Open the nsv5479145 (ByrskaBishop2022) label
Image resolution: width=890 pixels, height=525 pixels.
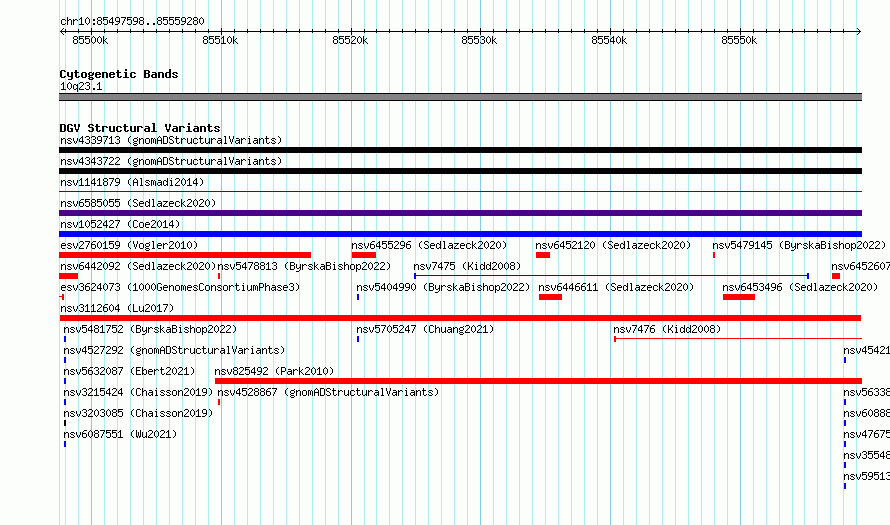click(799, 245)
